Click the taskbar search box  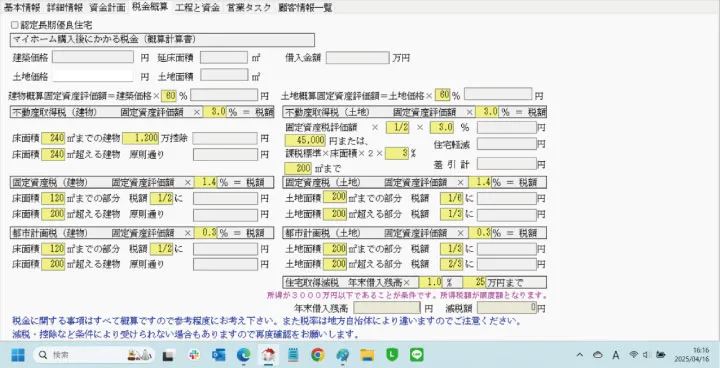coord(94,355)
